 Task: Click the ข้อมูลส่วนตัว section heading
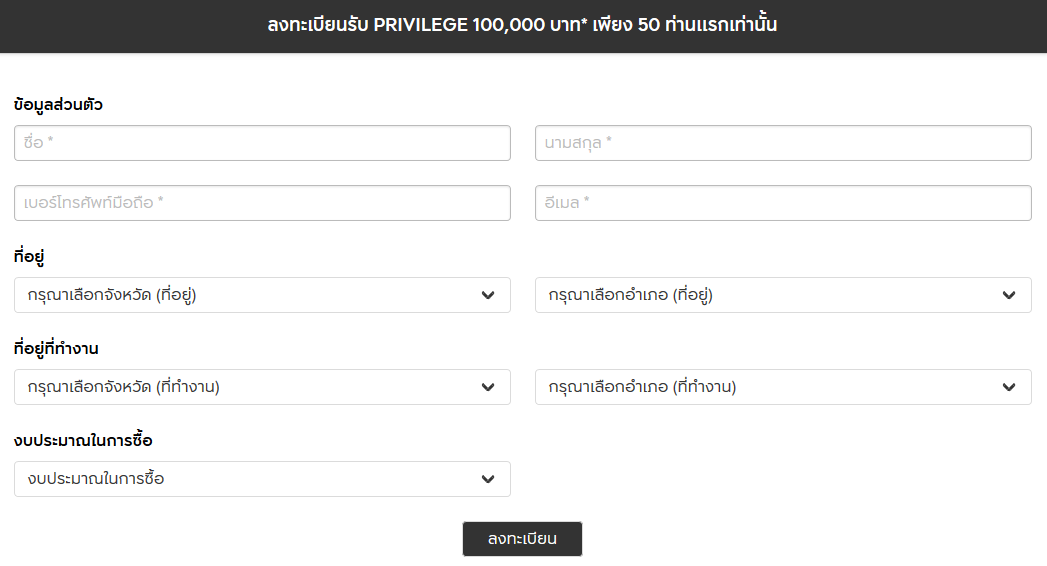(x=58, y=105)
